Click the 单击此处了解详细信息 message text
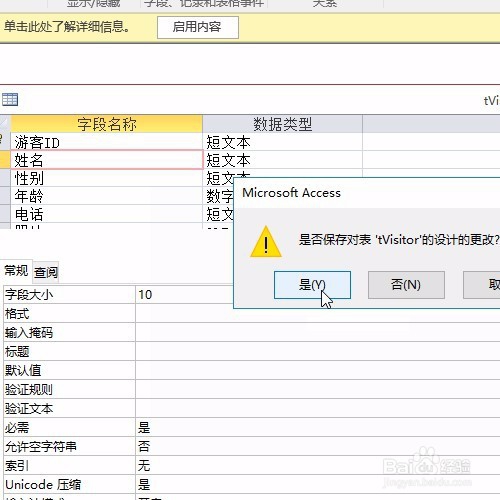The image size is (500, 500). (67, 27)
